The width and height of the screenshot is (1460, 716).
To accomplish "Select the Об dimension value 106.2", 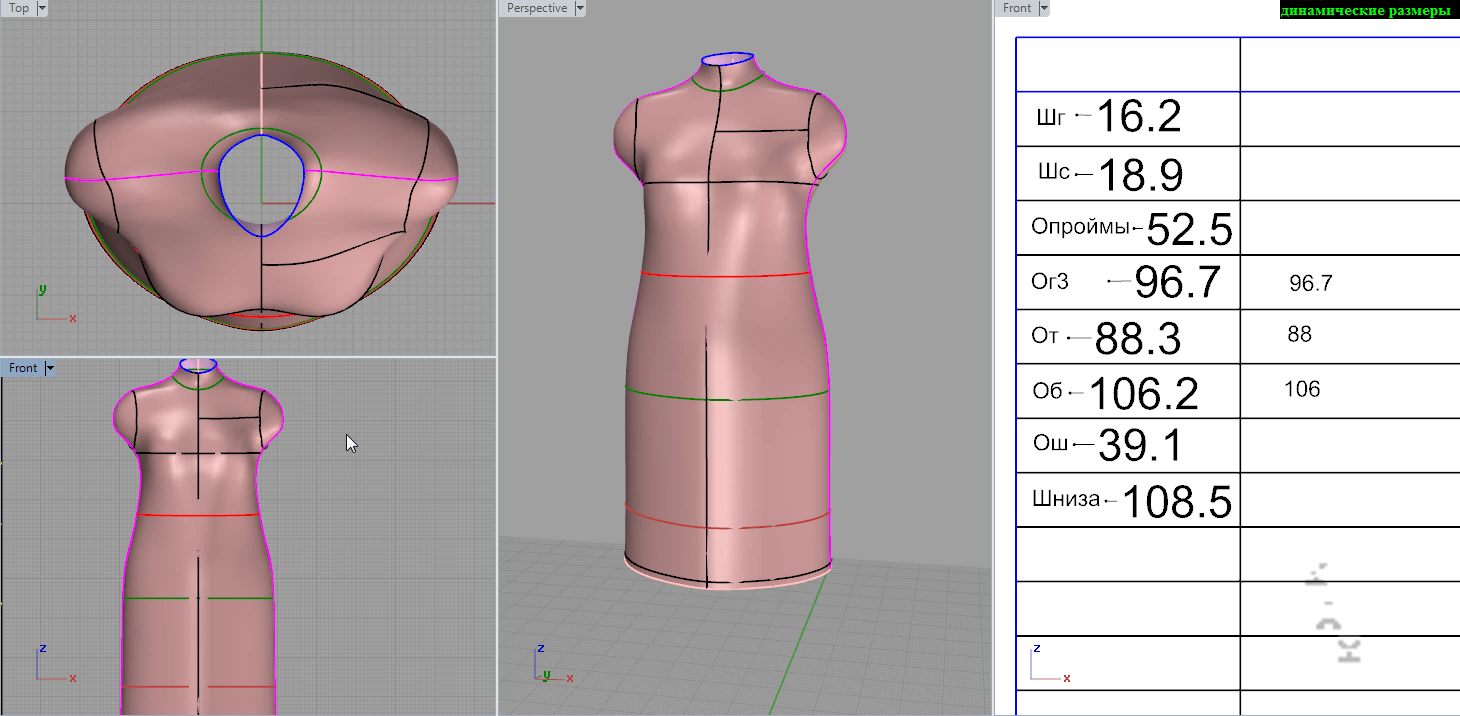I will [x=1143, y=394].
